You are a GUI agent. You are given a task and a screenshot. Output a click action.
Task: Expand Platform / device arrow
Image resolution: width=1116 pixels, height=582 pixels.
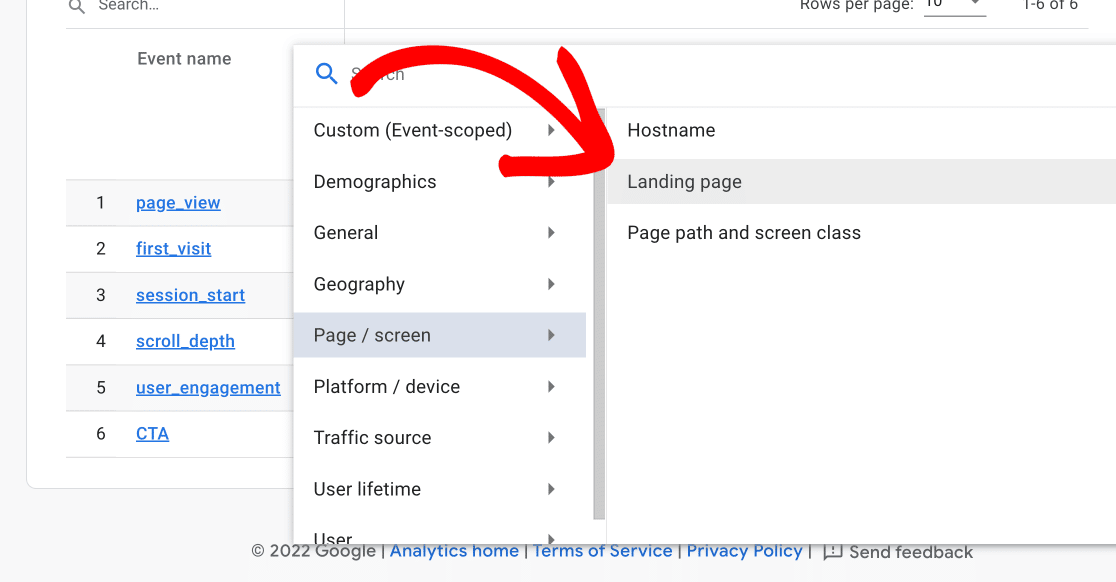[x=551, y=386]
